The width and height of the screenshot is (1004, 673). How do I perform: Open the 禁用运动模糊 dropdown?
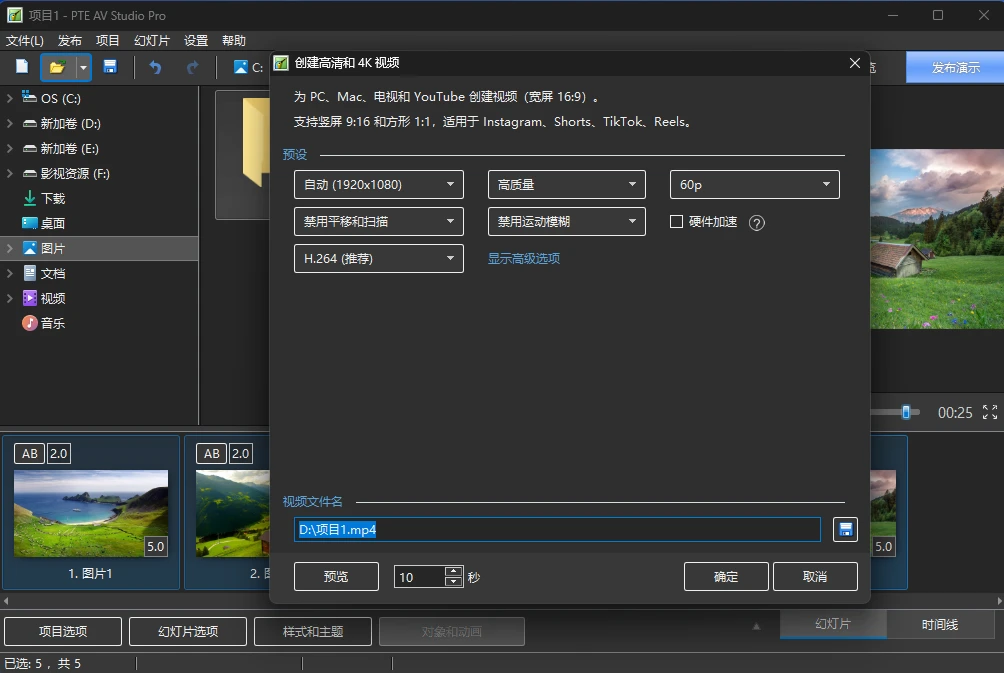pos(566,222)
